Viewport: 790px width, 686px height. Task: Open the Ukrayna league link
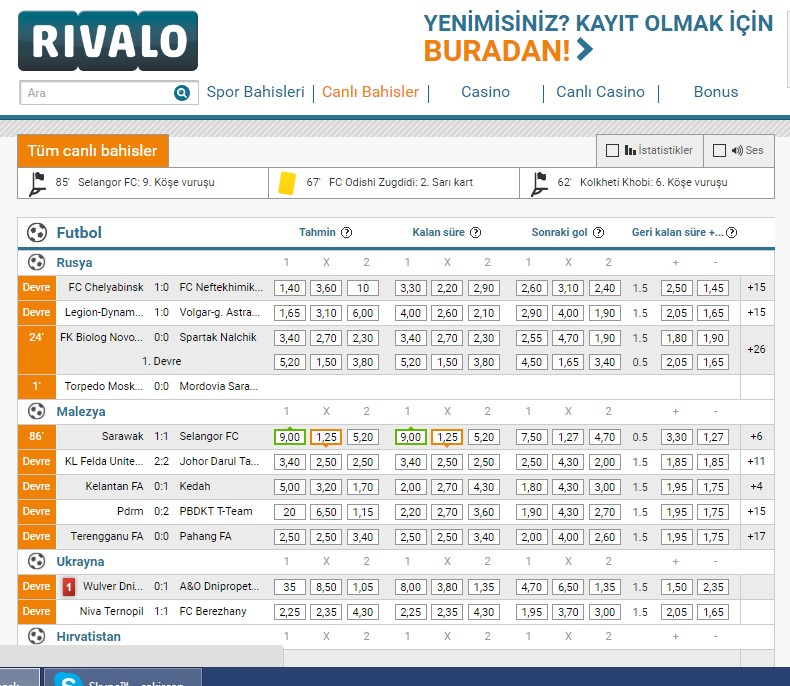click(x=80, y=561)
